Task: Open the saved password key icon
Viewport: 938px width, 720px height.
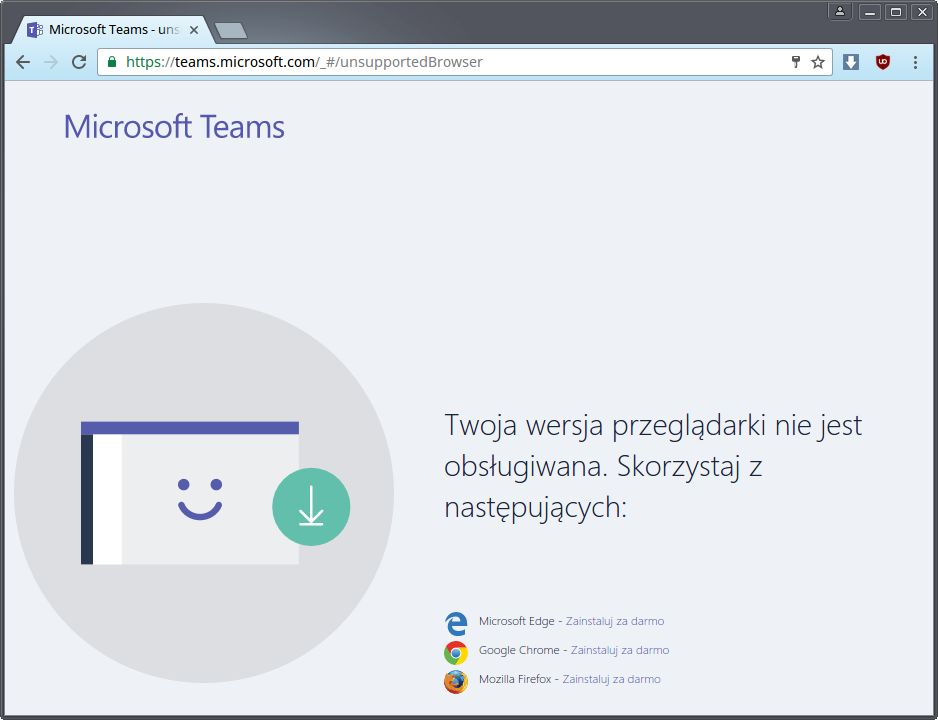Action: click(796, 62)
